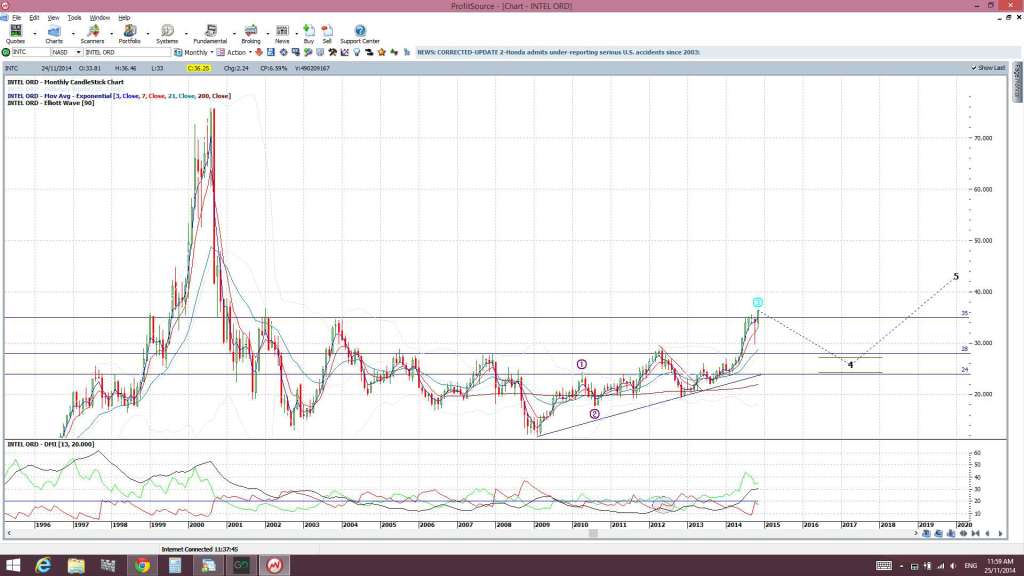Open the View menu
Screen dimensions: 1024x576
click(x=54, y=18)
